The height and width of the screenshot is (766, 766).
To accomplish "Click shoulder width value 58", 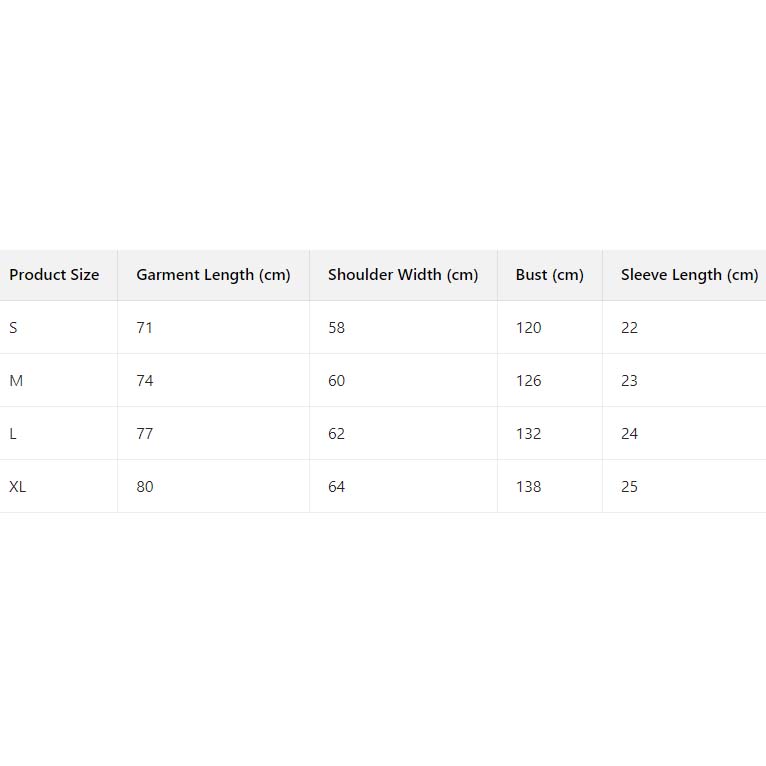I will tap(336, 328).
